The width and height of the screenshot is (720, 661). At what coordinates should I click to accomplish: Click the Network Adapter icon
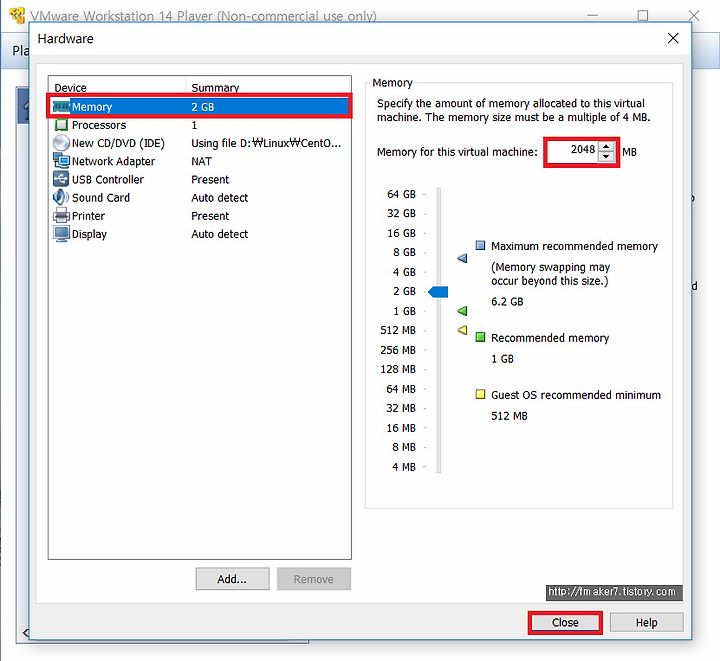tap(61, 161)
